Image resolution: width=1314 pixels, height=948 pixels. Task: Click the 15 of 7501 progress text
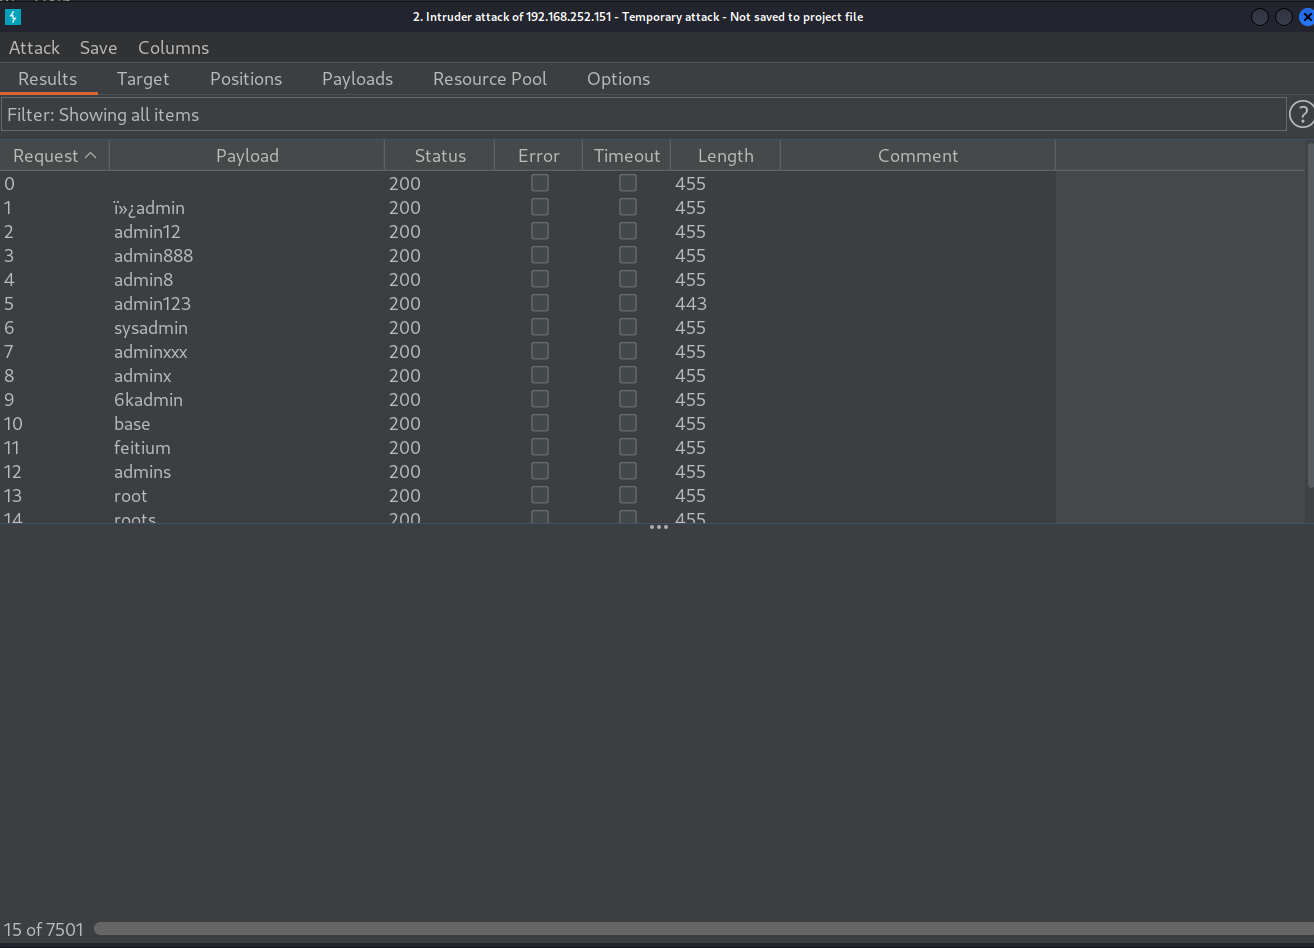44,930
